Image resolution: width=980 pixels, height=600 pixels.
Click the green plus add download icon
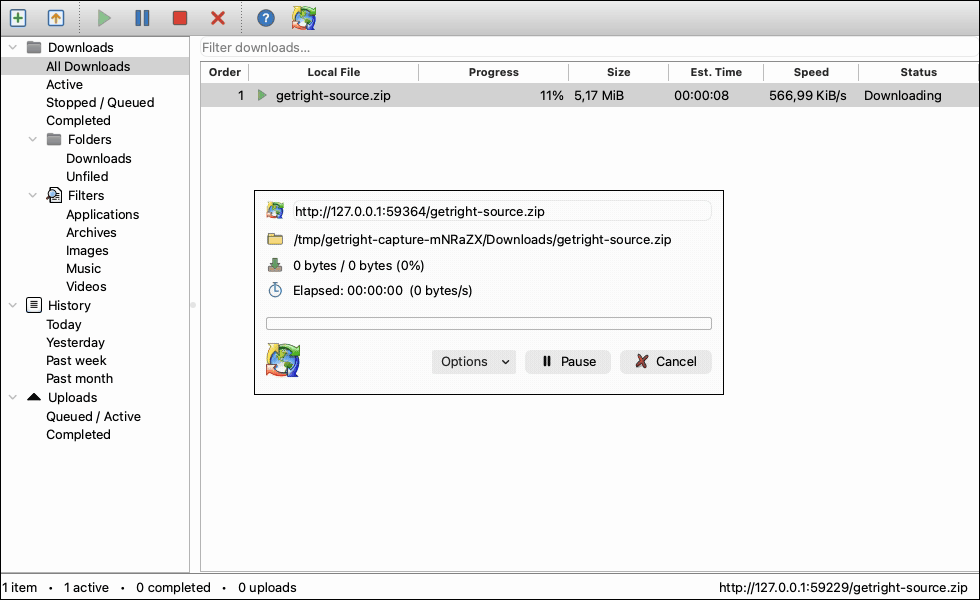click(x=18, y=18)
